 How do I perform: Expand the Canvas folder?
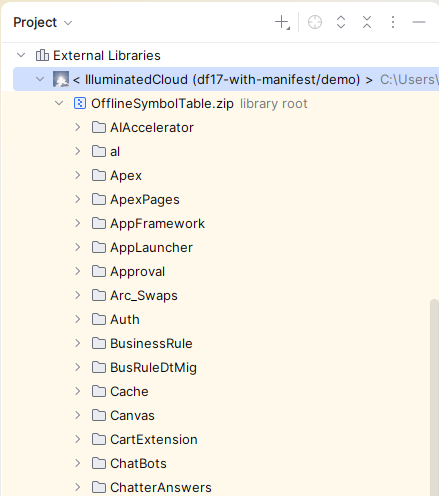(x=78, y=415)
